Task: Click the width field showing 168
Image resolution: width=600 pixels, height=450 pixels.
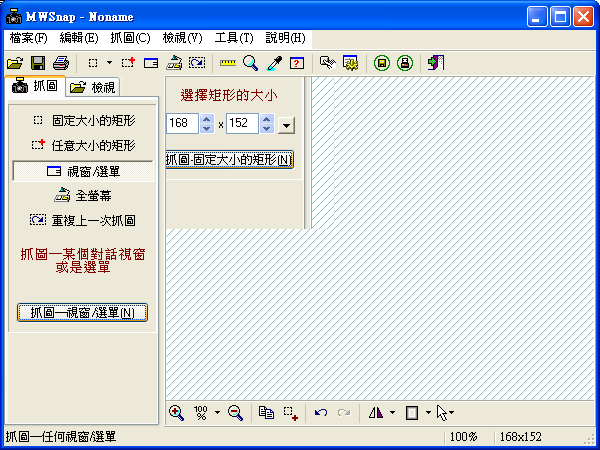Action: (182, 123)
